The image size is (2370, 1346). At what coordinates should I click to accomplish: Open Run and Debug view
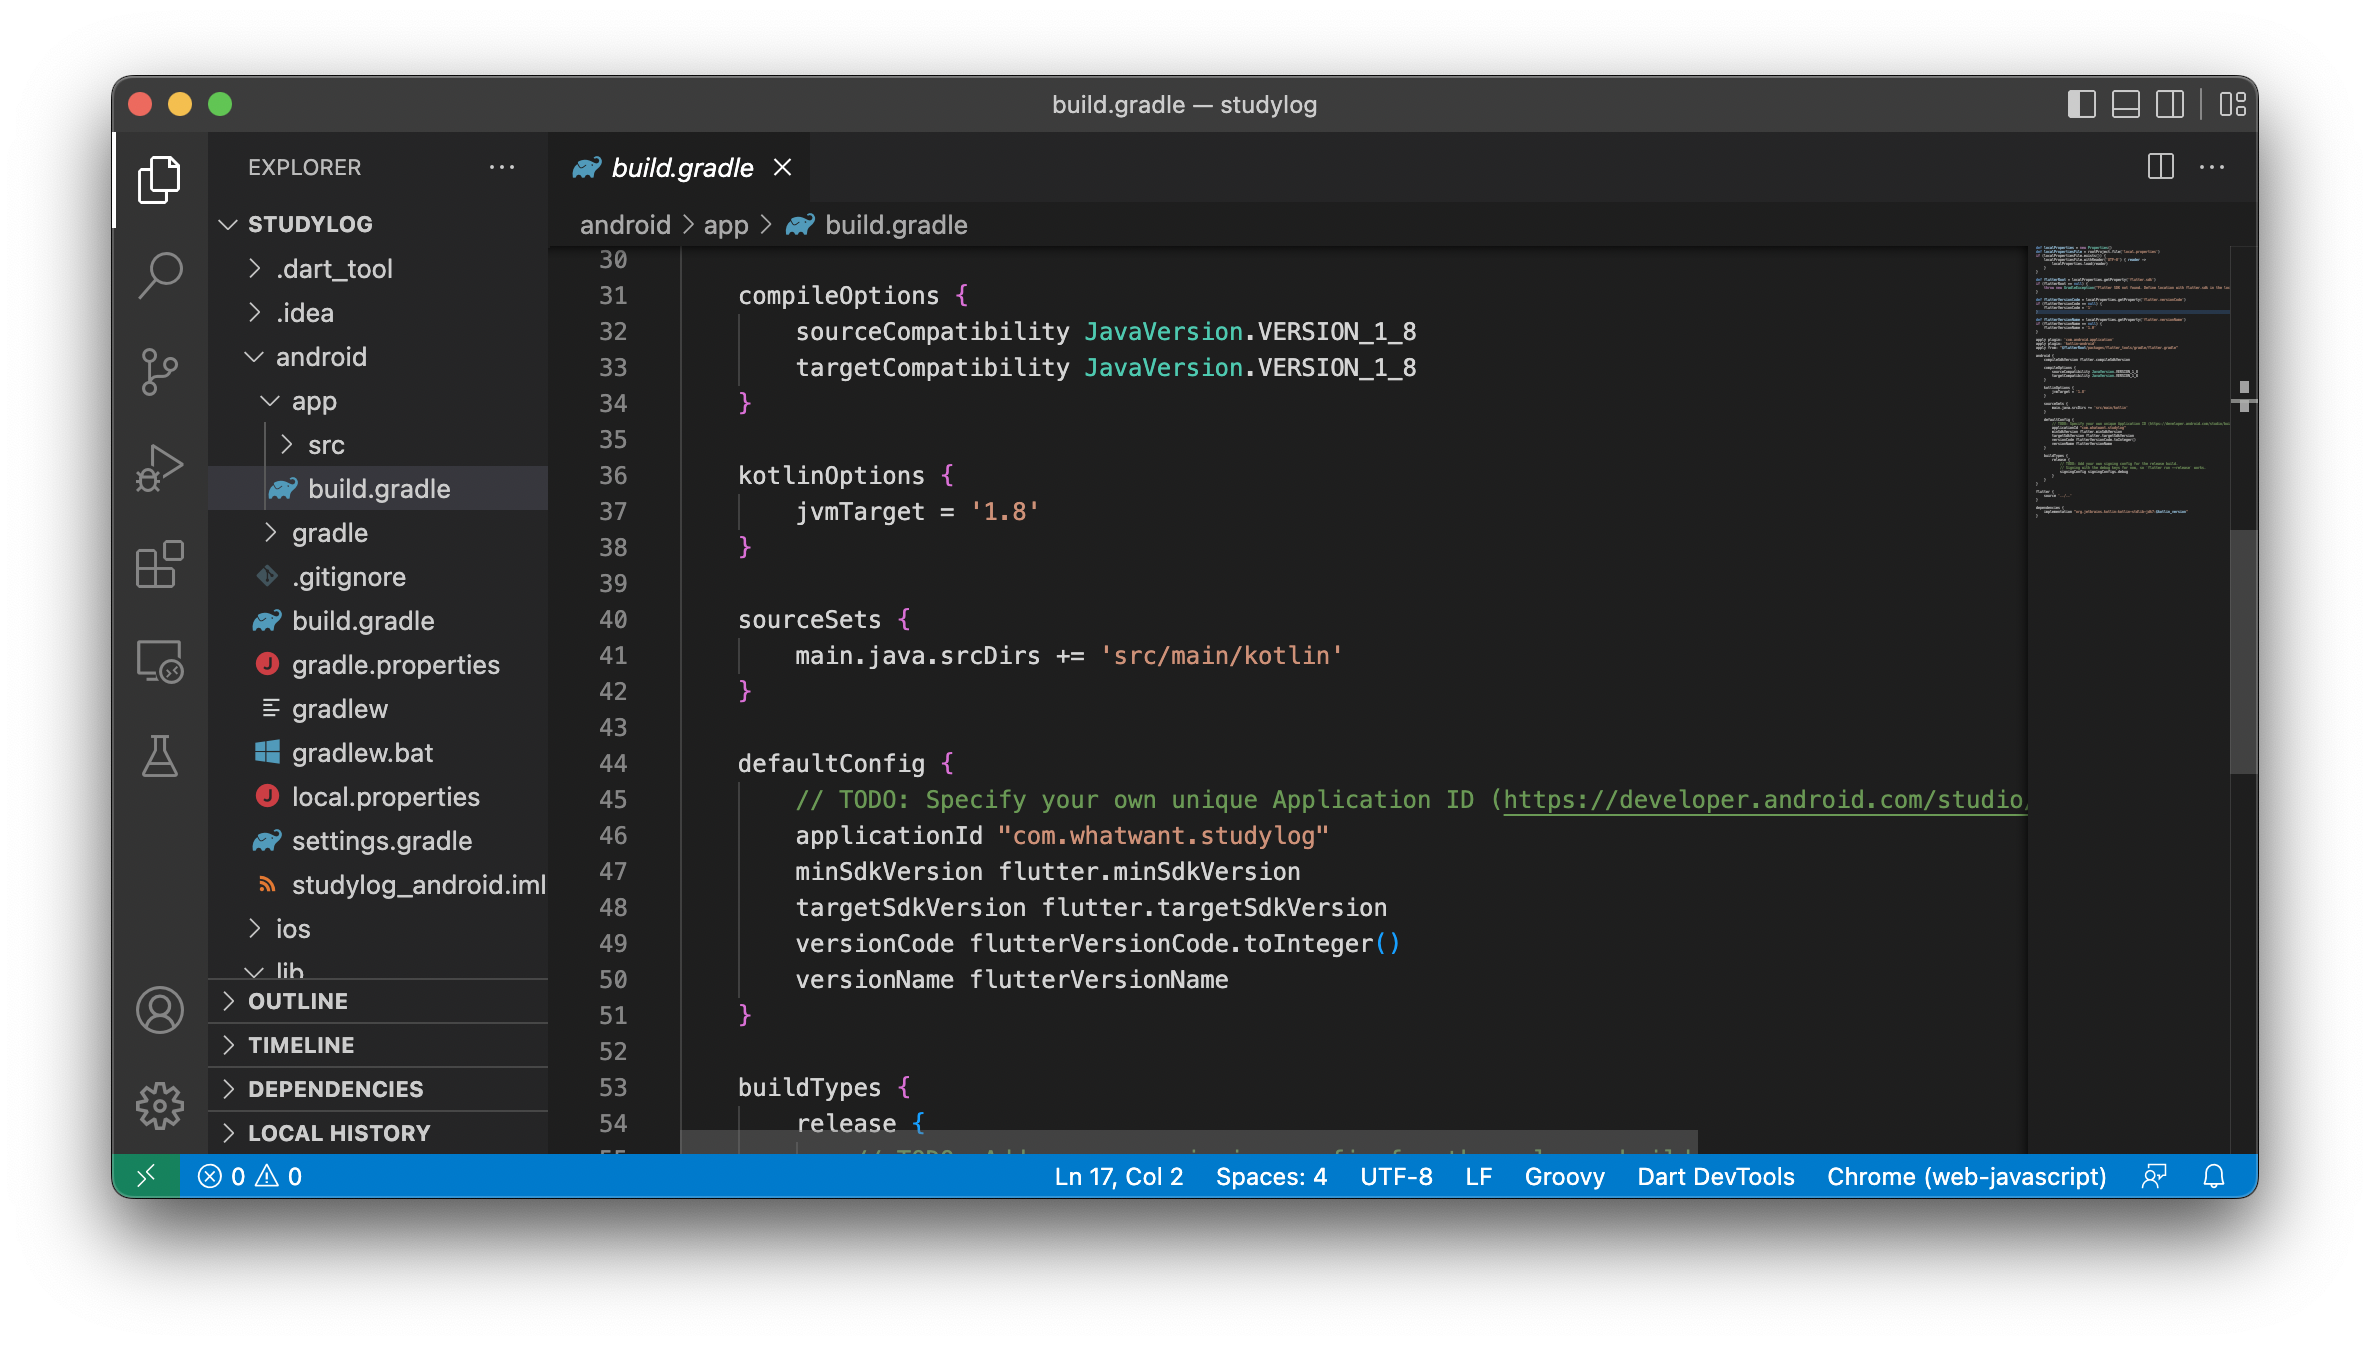click(x=160, y=468)
